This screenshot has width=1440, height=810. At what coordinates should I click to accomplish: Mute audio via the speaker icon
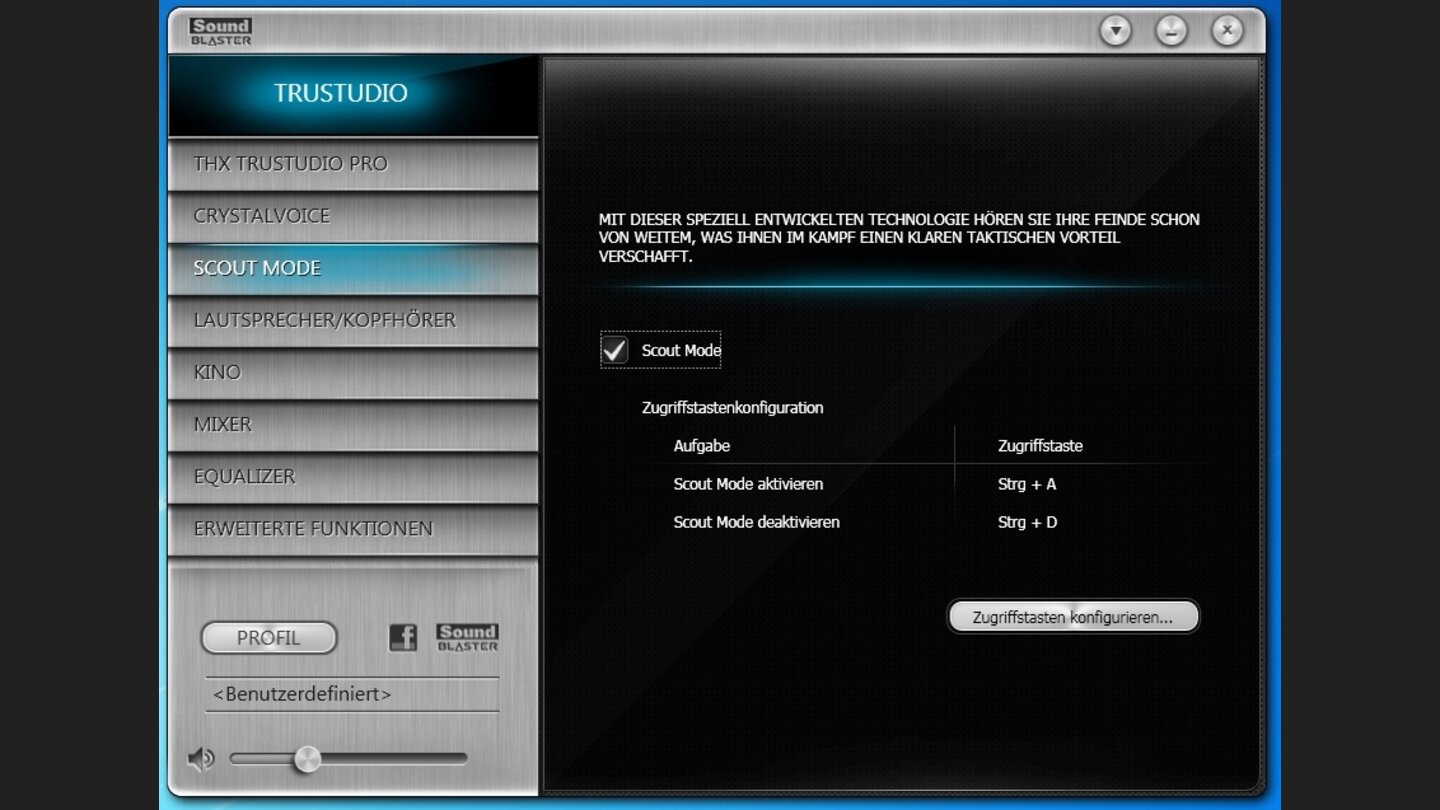click(201, 759)
